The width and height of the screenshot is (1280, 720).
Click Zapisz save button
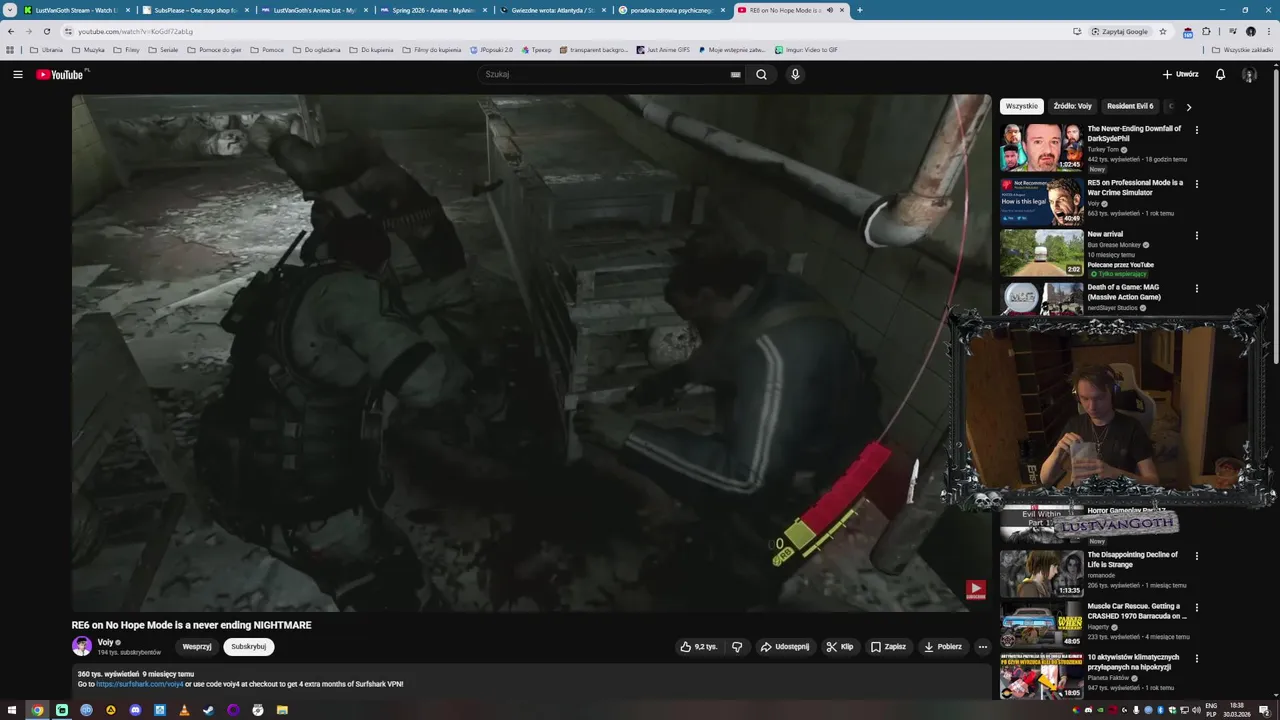[x=888, y=647]
